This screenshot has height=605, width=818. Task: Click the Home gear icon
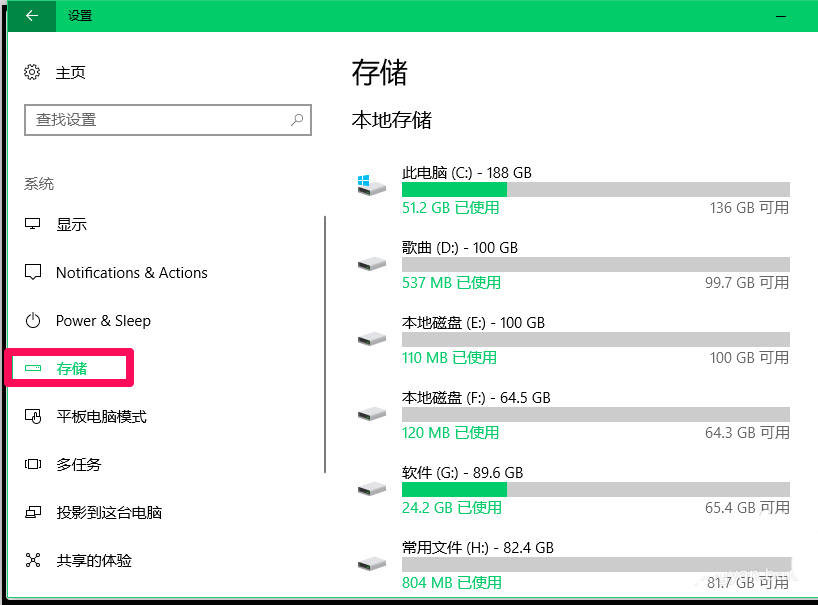click(x=33, y=72)
